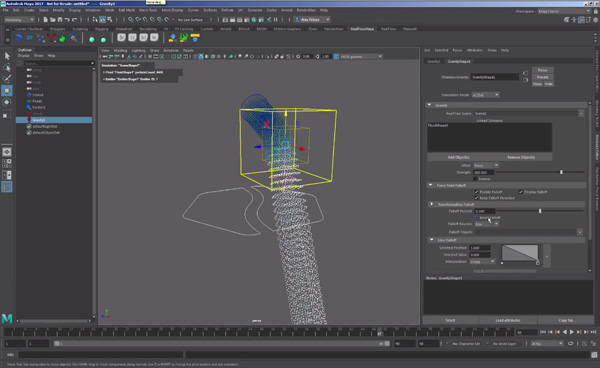
Task: Open the Mesh Tools menu
Action: tap(148, 10)
